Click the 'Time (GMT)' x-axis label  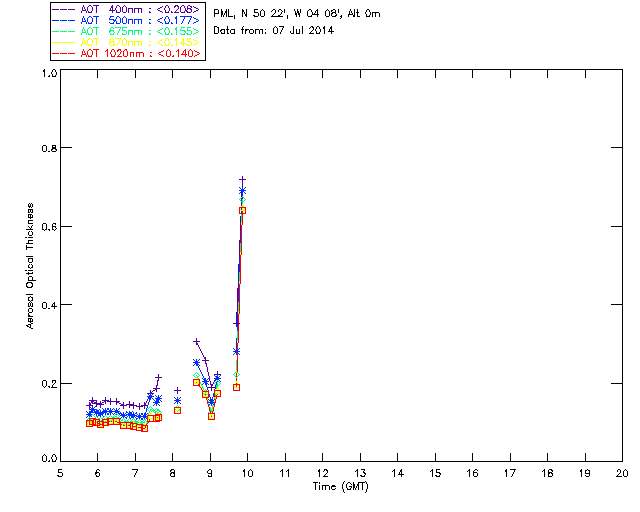[341, 487]
